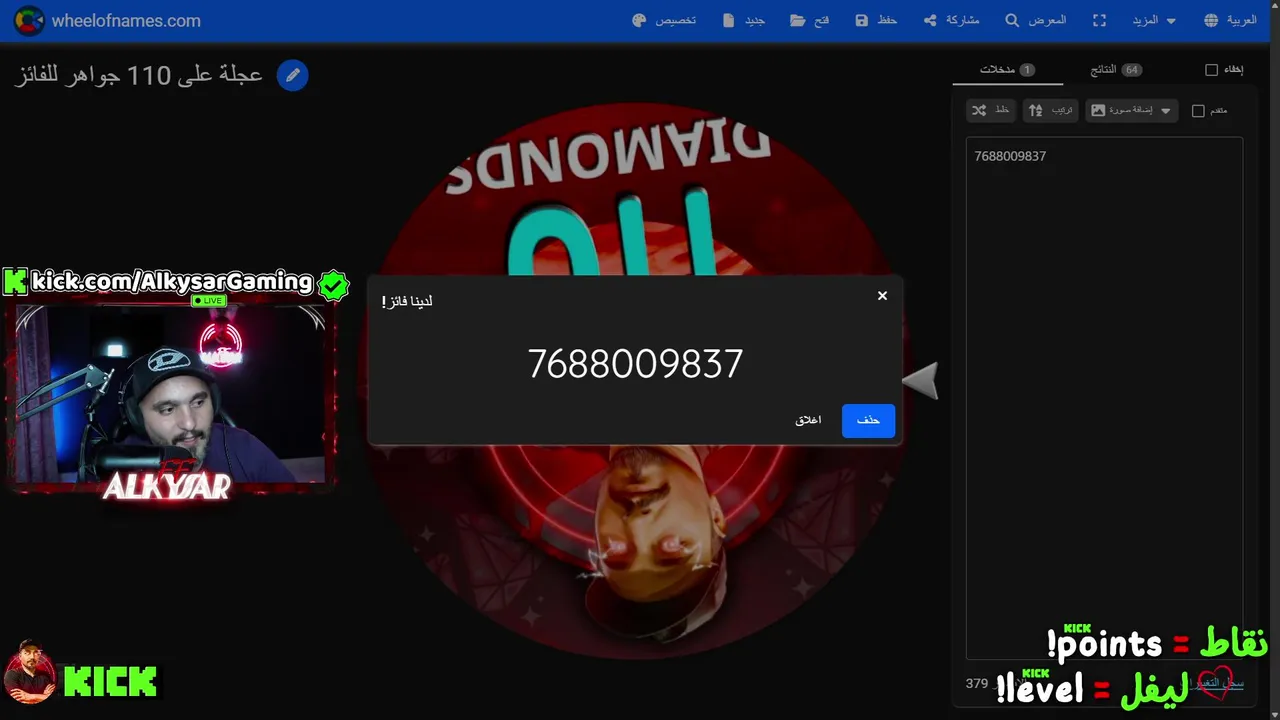Create a new wheel with جديد
1280x720 pixels.
[743, 20]
